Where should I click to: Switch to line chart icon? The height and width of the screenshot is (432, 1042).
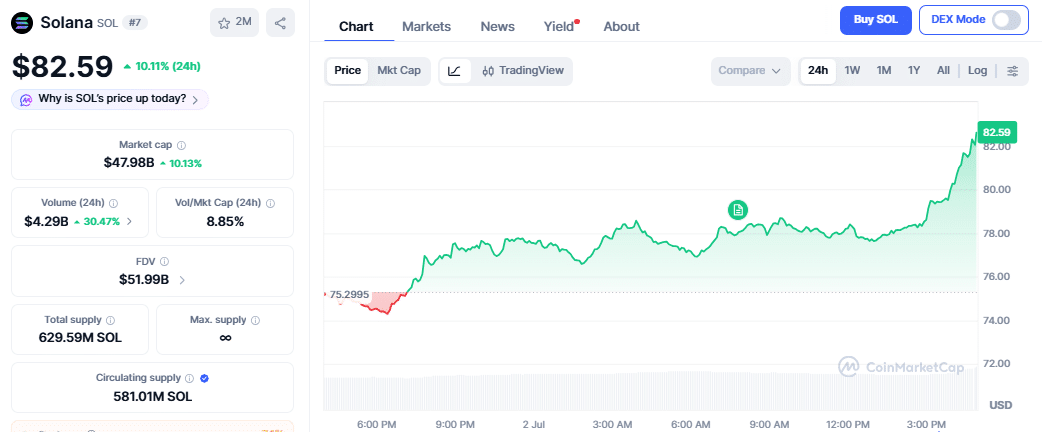tap(455, 70)
